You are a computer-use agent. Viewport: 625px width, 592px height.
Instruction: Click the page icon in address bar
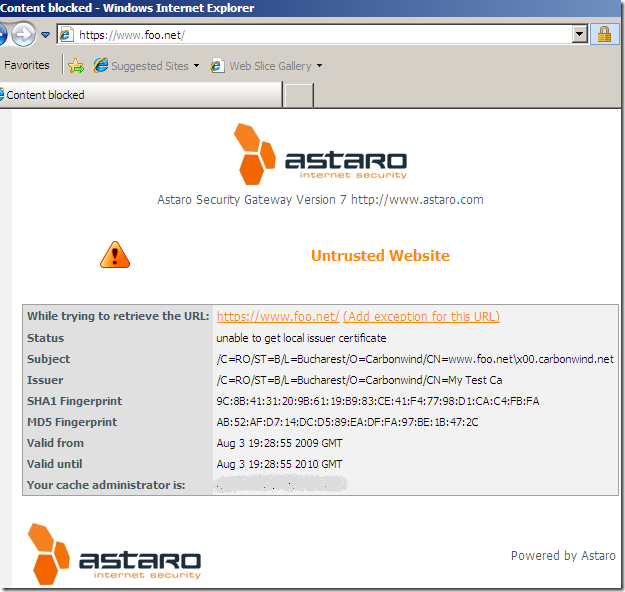point(66,35)
